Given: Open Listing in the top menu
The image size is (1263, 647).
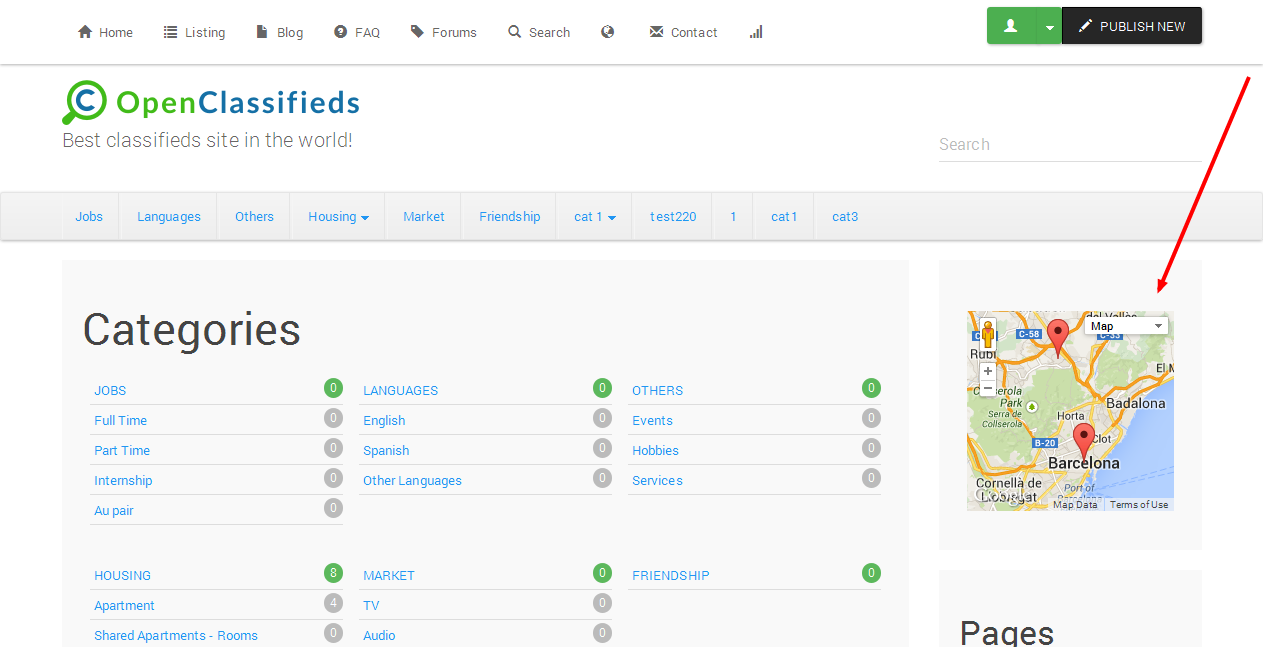Looking at the screenshot, I should pos(195,32).
